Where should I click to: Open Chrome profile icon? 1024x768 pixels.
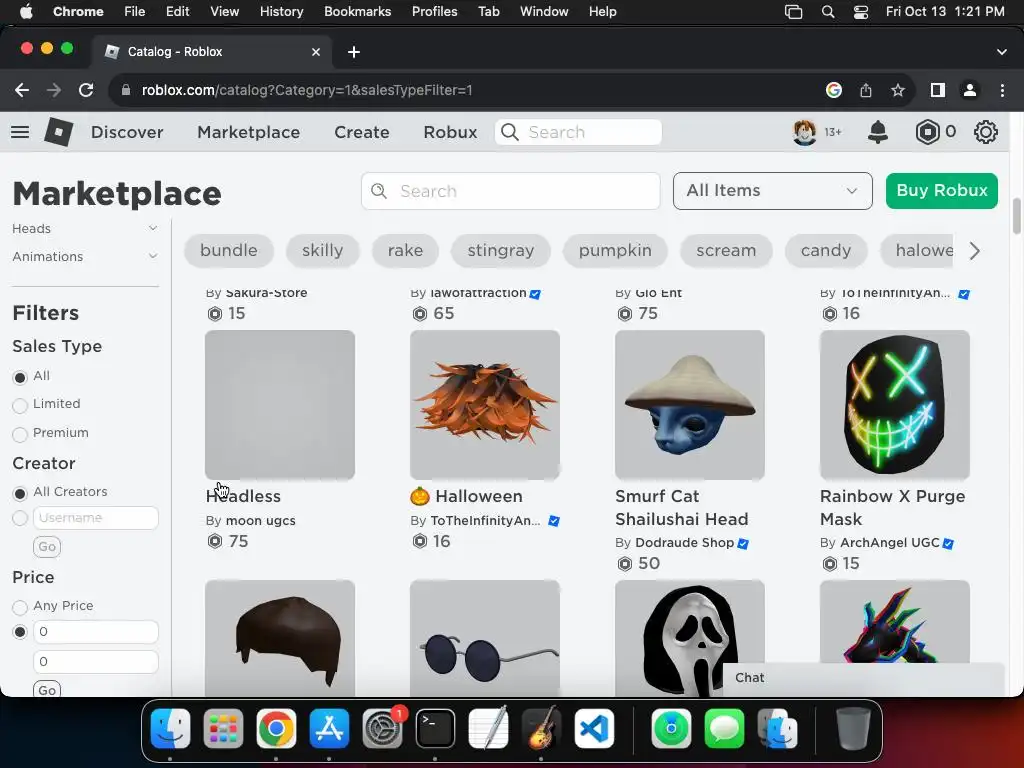click(970, 90)
